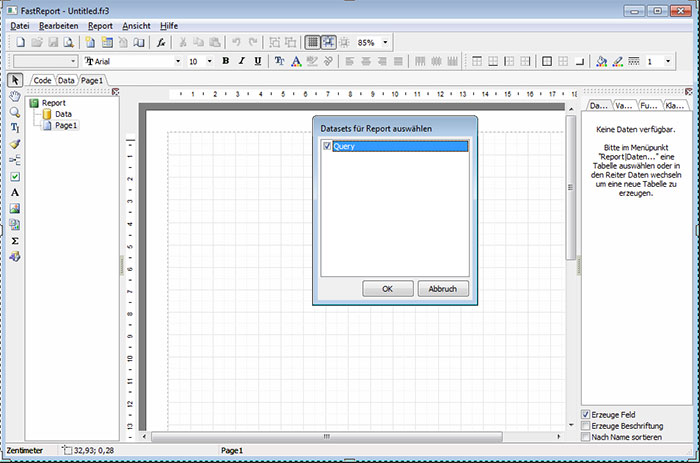Insert a Sigma system text object

pyautogui.click(x=15, y=241)
